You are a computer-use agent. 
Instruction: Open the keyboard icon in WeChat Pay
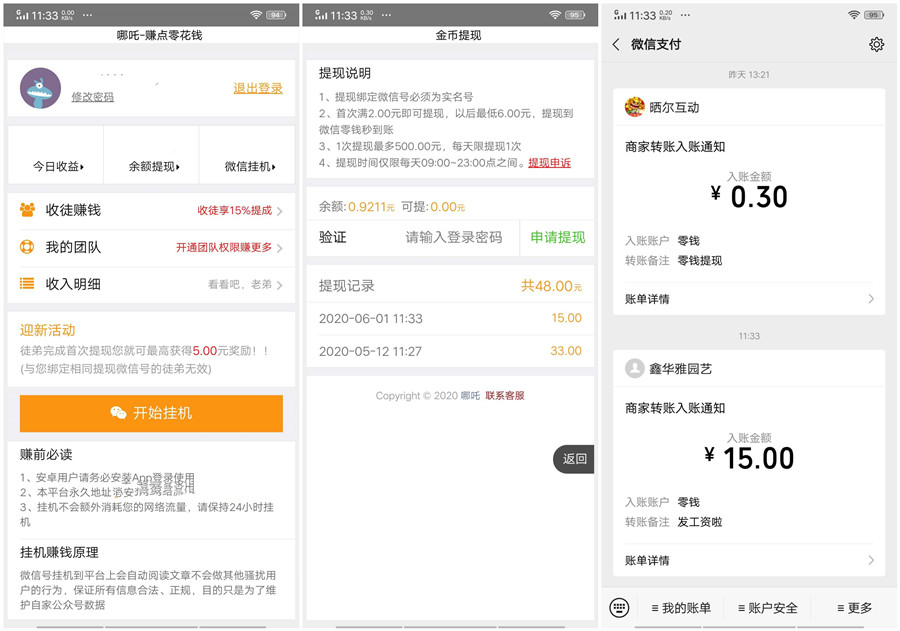click(619, 607)
